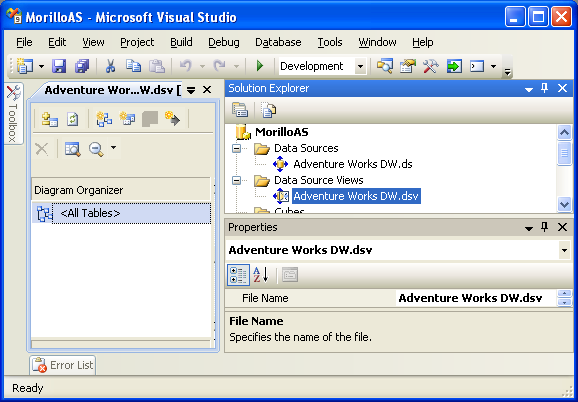Image resolution: width=578 pixels, height=402 pixels.
Task: Click the New Diagram designer icon
Action: (x=104, y=119)
